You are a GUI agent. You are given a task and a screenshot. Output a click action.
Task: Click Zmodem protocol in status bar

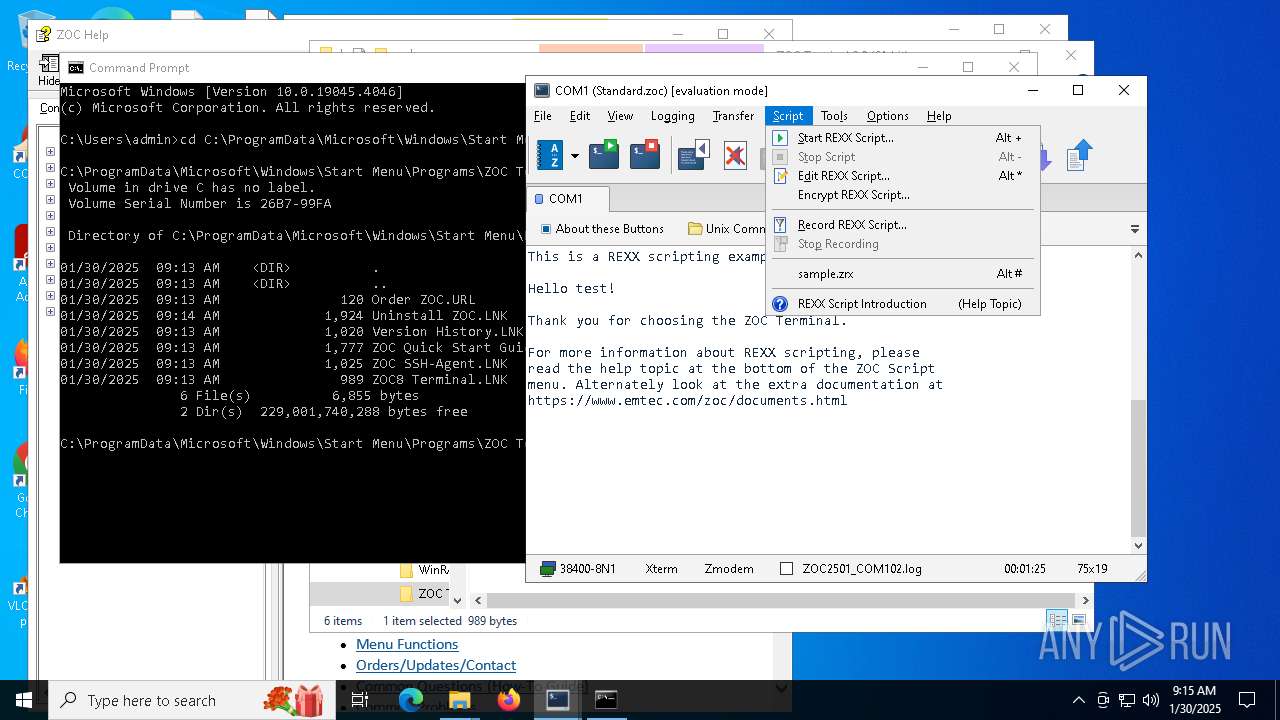(x=729, y=569)
